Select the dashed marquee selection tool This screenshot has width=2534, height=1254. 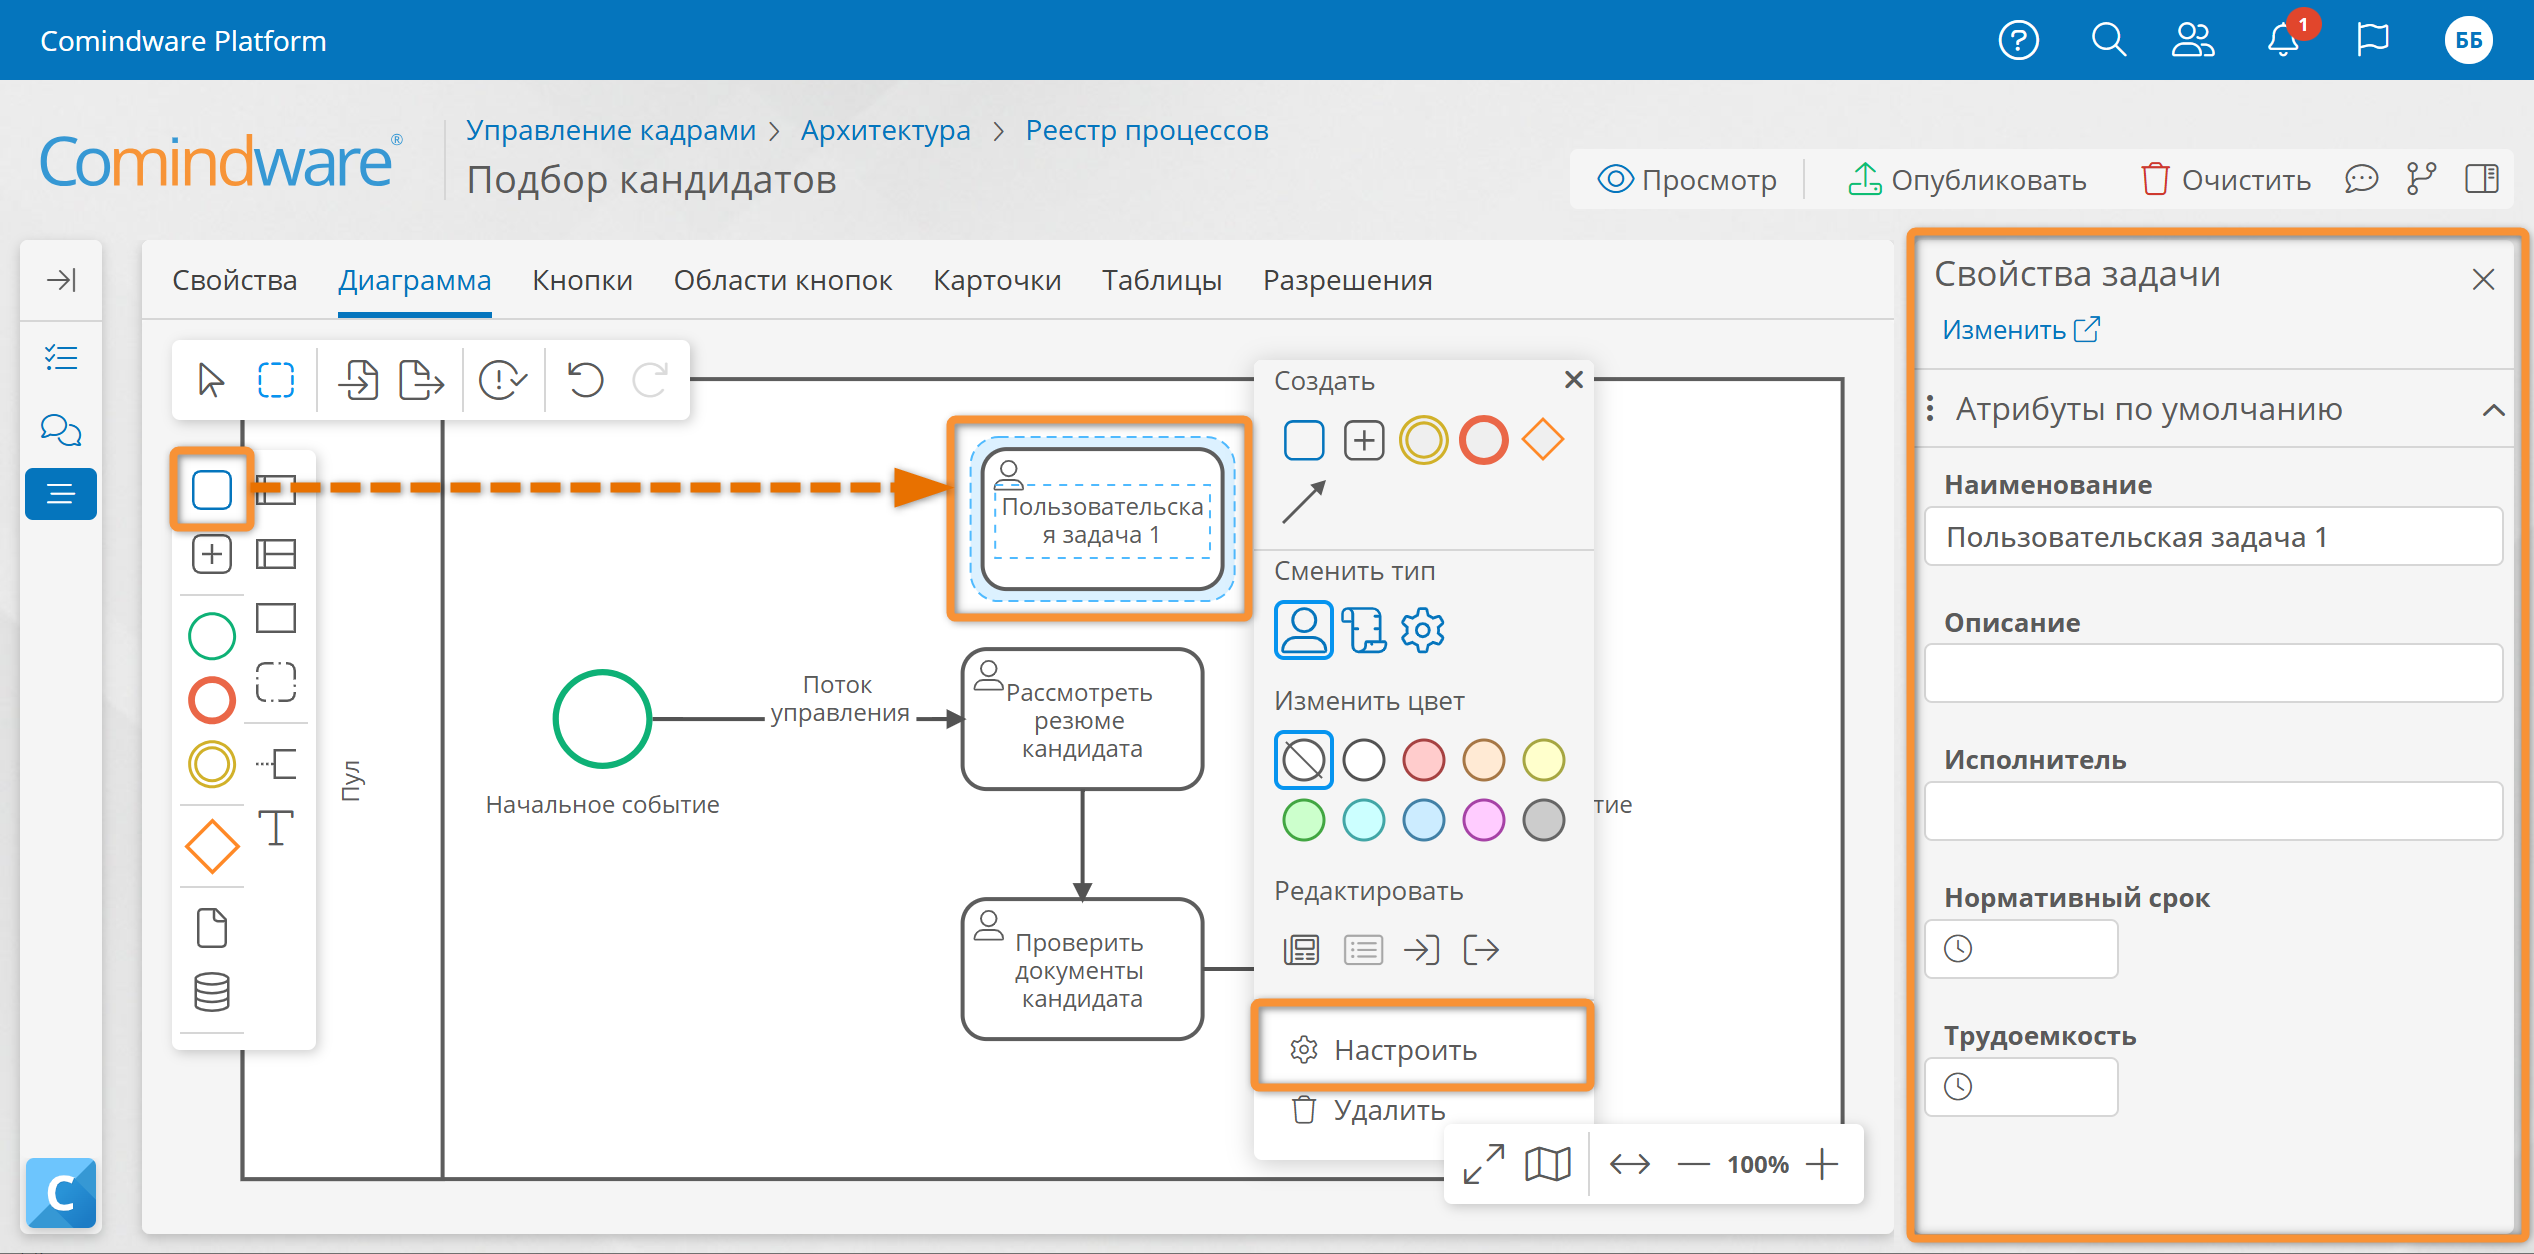tap(276, 380)
